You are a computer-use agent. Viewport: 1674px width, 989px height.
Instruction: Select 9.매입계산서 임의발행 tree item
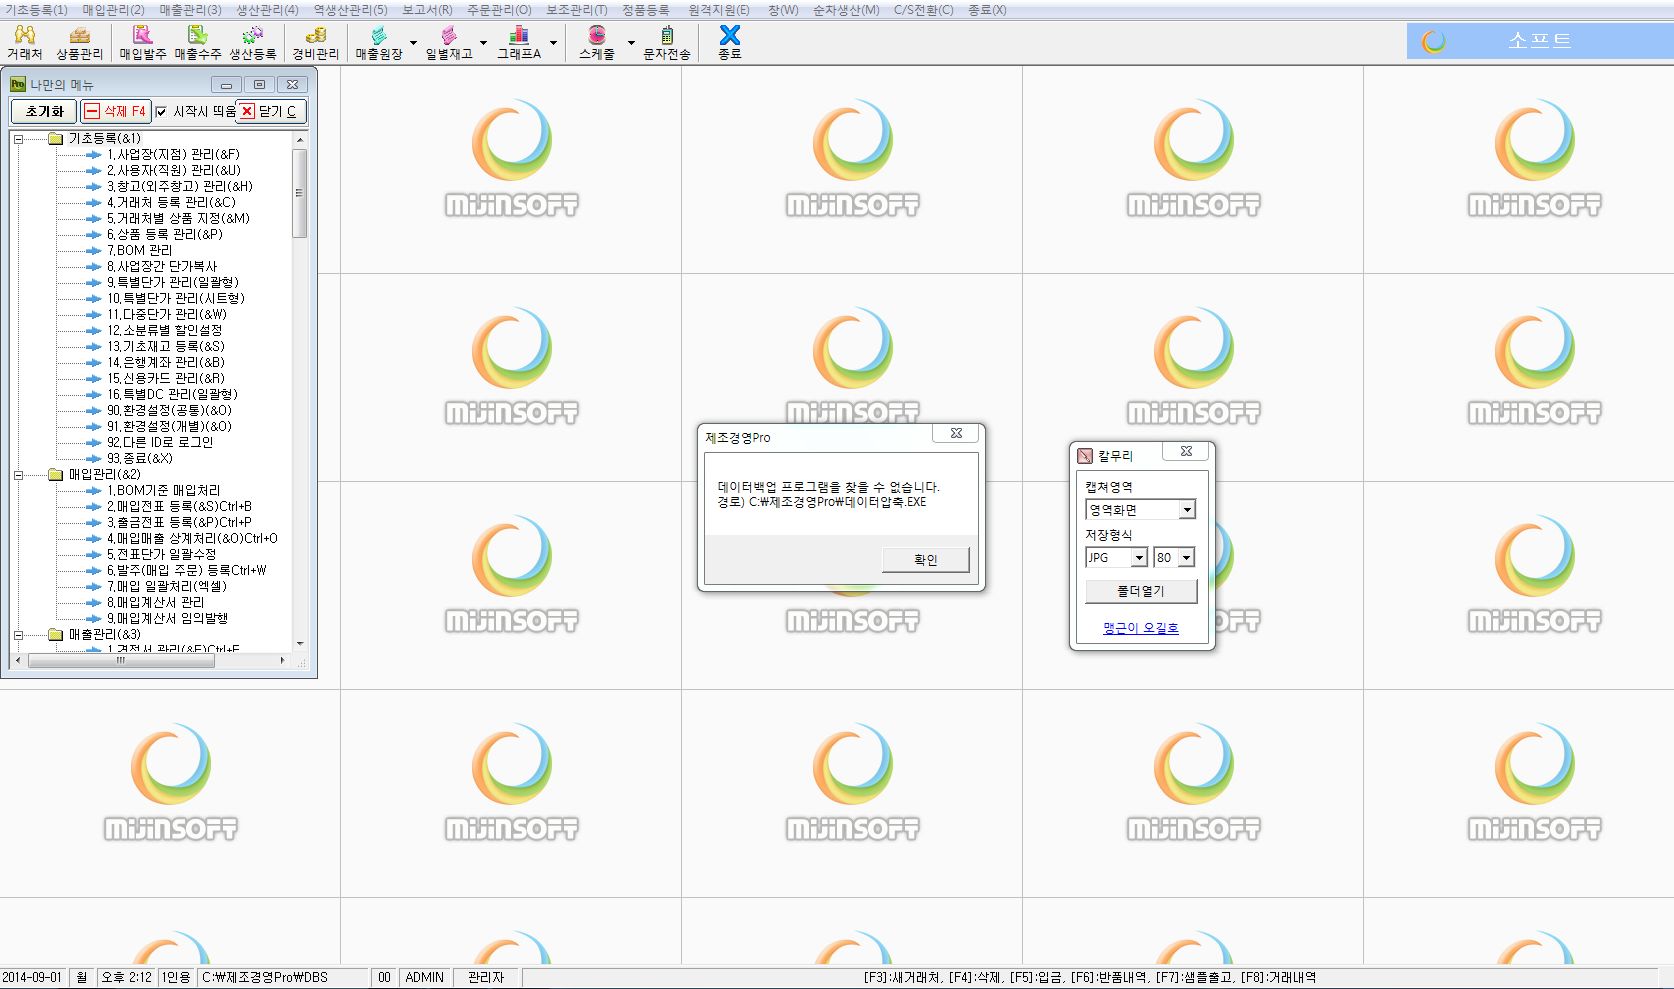click(167, 619)
